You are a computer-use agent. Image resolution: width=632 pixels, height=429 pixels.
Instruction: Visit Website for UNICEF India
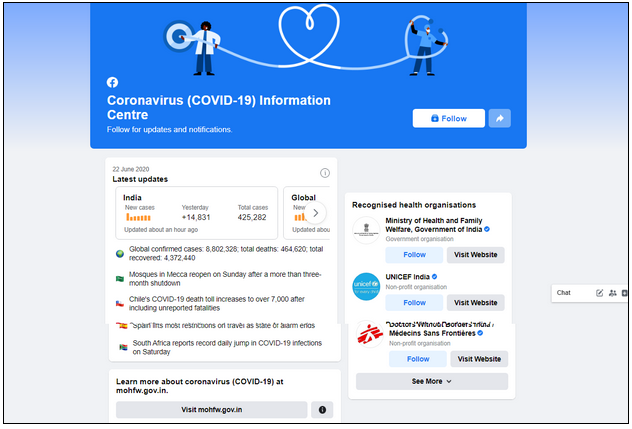[476, 303]
